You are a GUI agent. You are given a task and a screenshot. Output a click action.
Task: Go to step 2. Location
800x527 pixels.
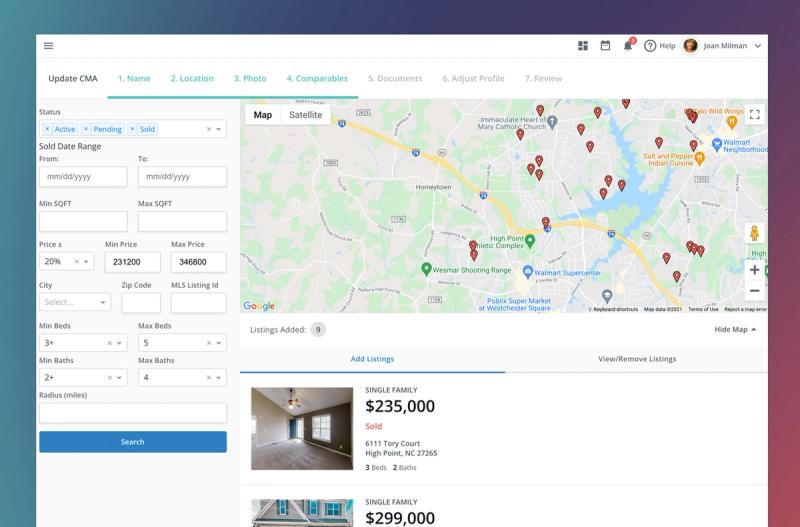(192, 79)
